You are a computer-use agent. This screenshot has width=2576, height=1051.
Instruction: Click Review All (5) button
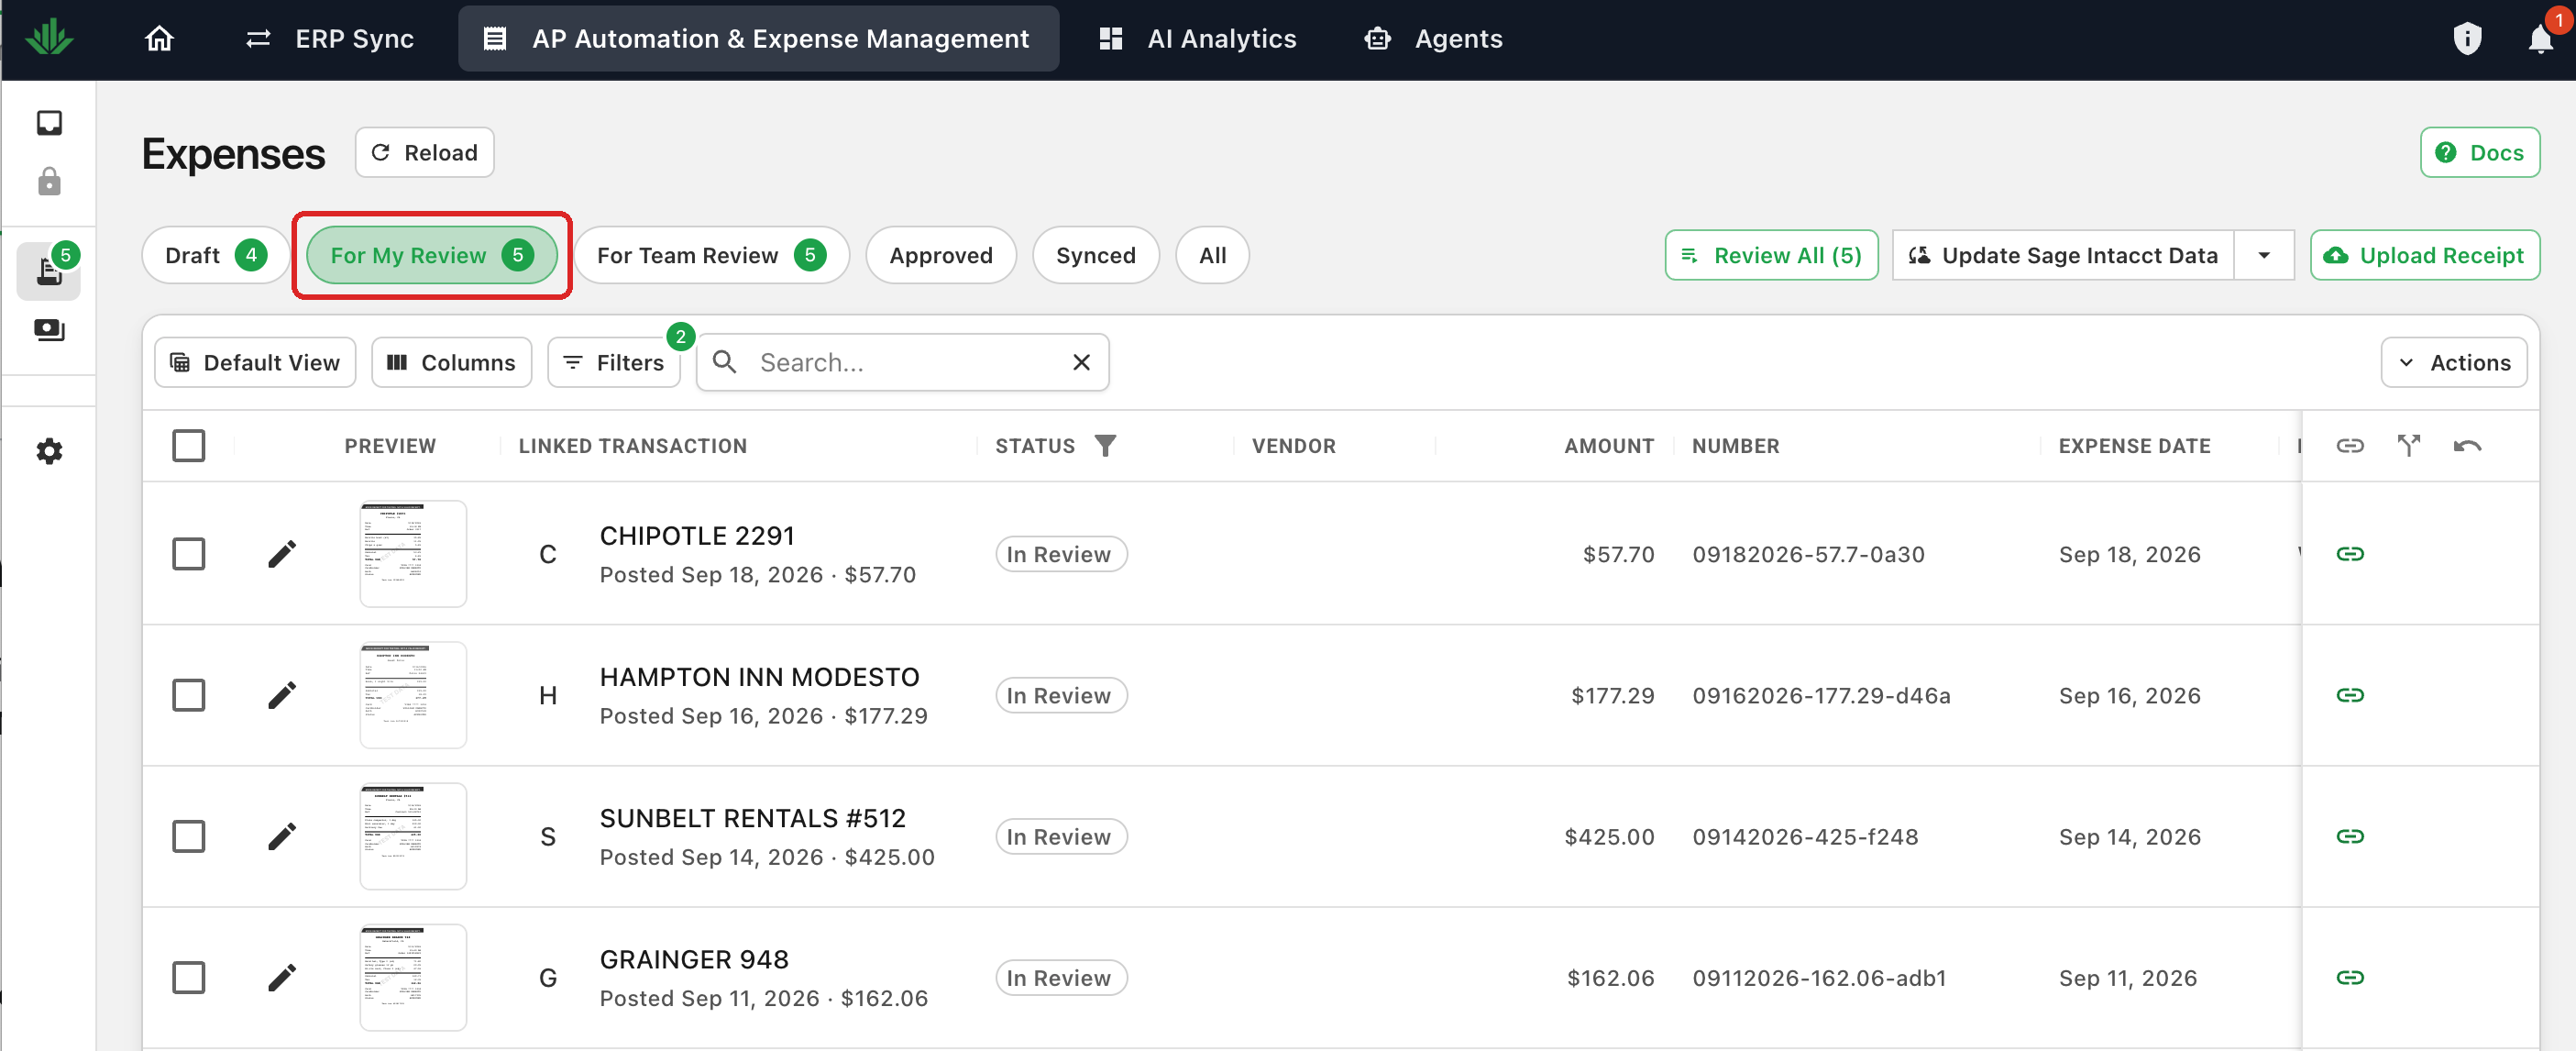coord(1771,255)
